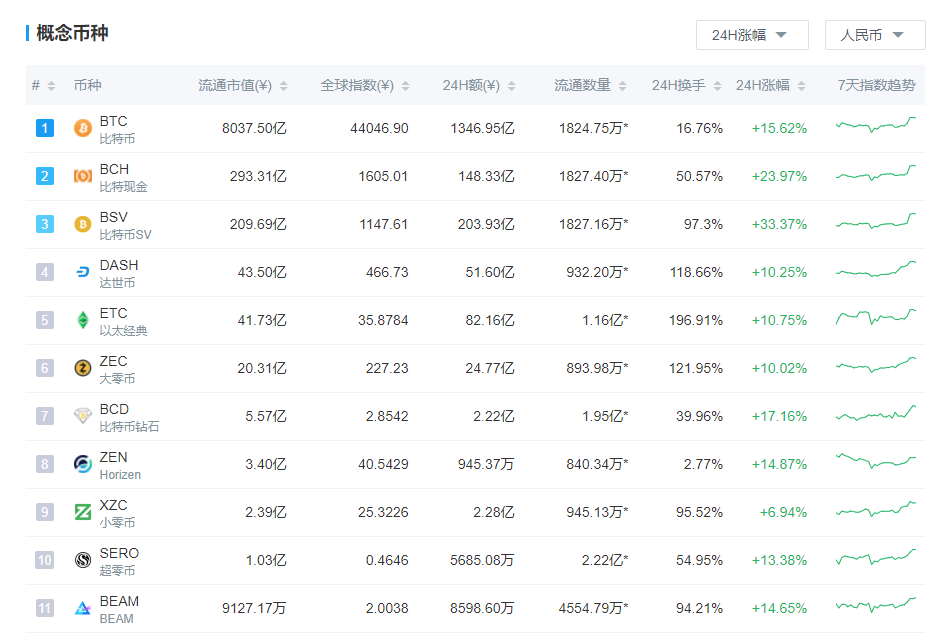Click rank badge number 1
The width and height of the screenshot is (937, 643).
coord(45,128)
